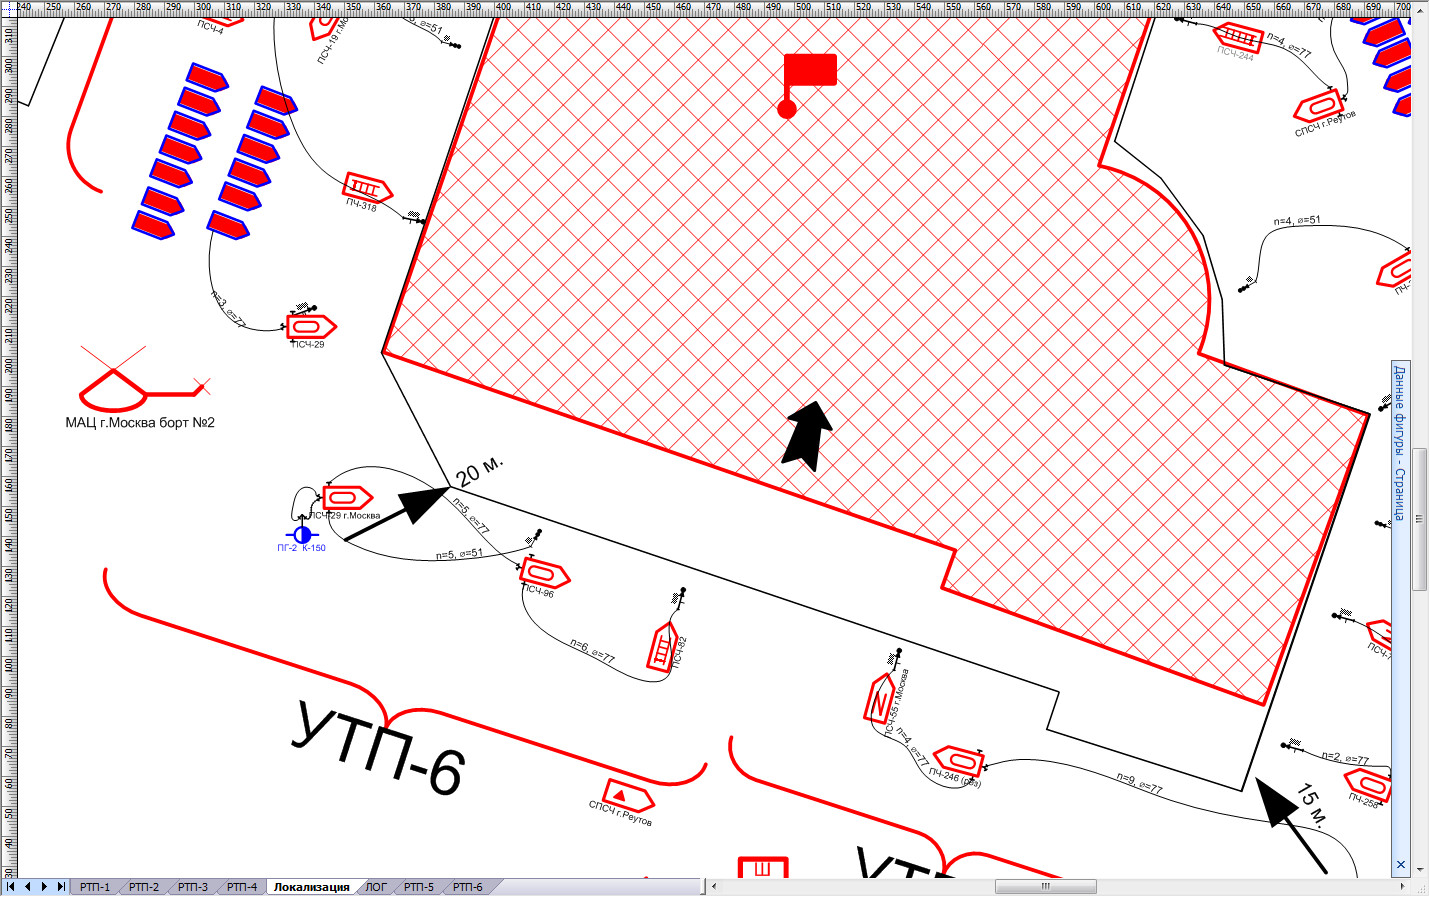Screen dimensions: 1430x897
Task: Select the ПСЧ-96 fire truck symbol
Action: [x=544, y=574]
